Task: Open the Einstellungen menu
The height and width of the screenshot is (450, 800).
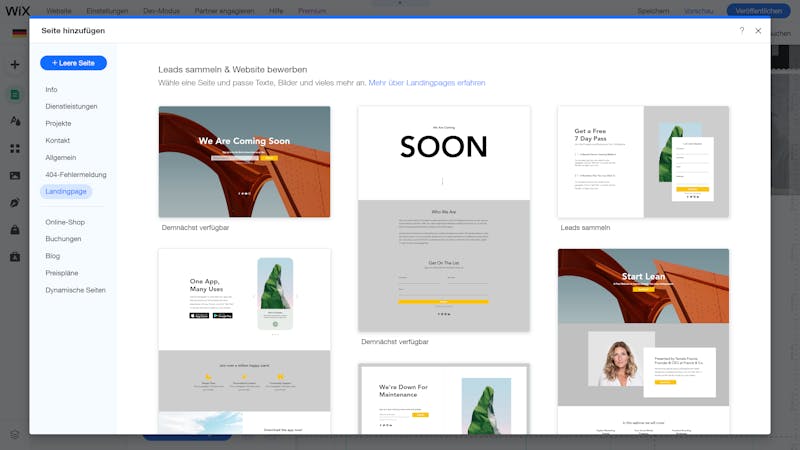Action: click(x=107, y=11)
